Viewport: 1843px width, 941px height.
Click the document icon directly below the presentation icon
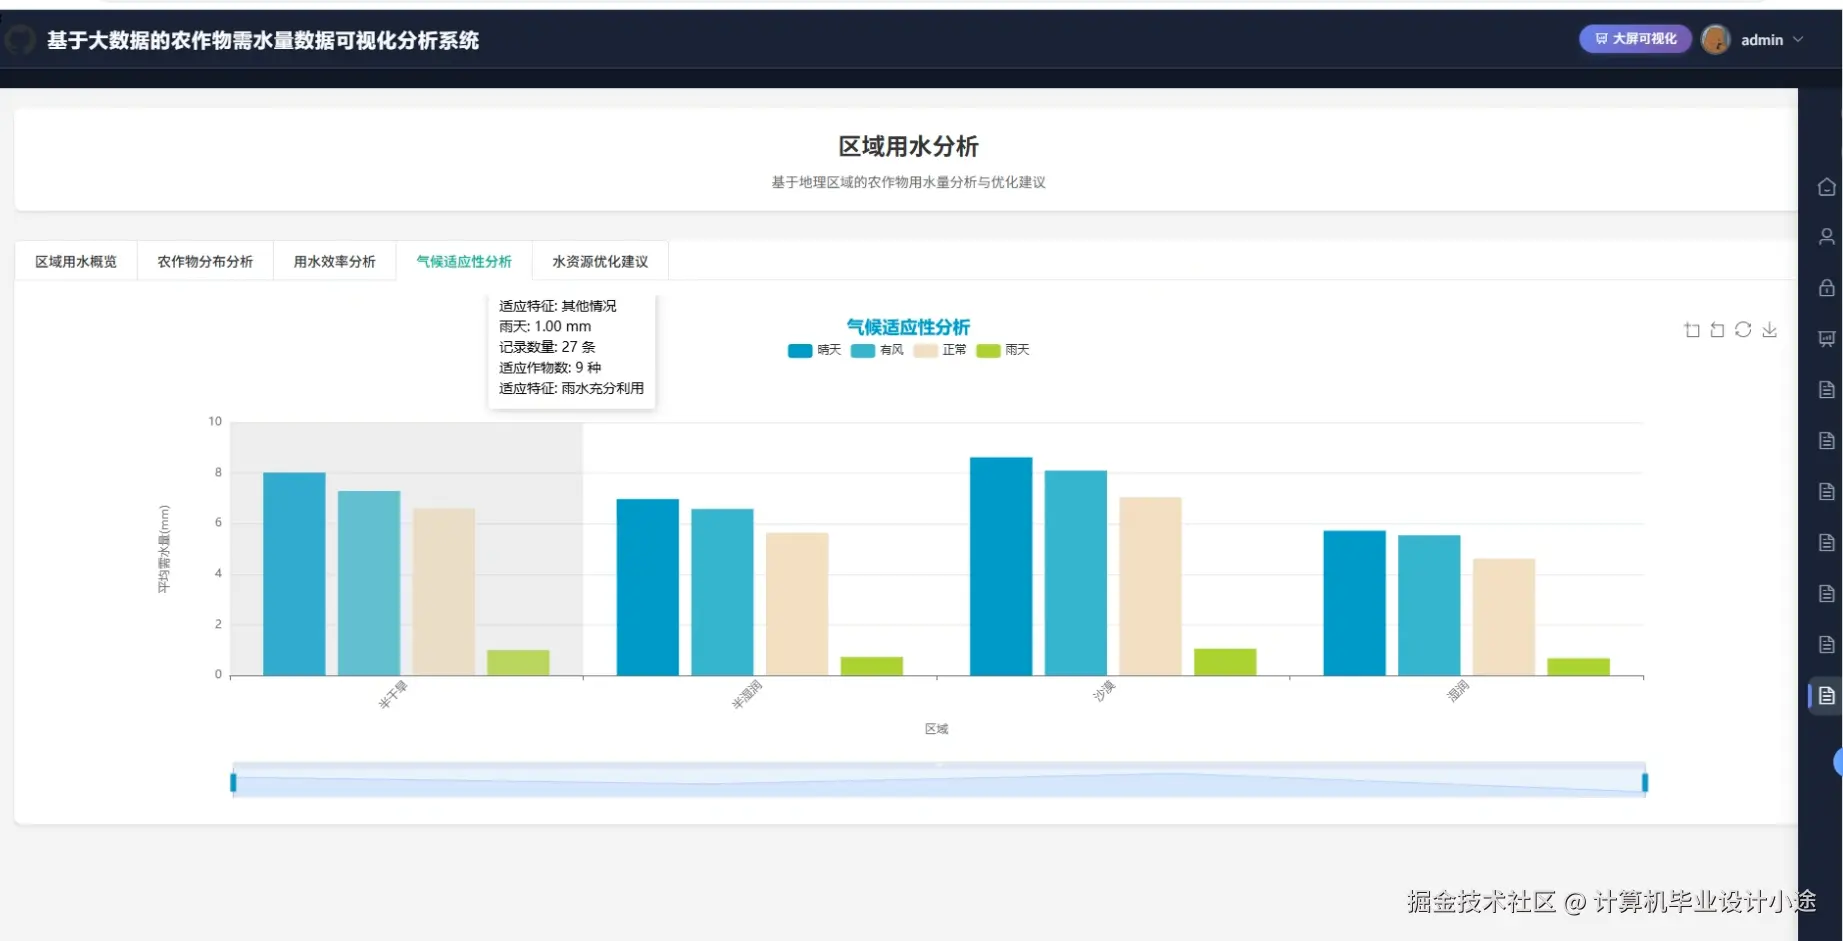[x=1826, y=390]
